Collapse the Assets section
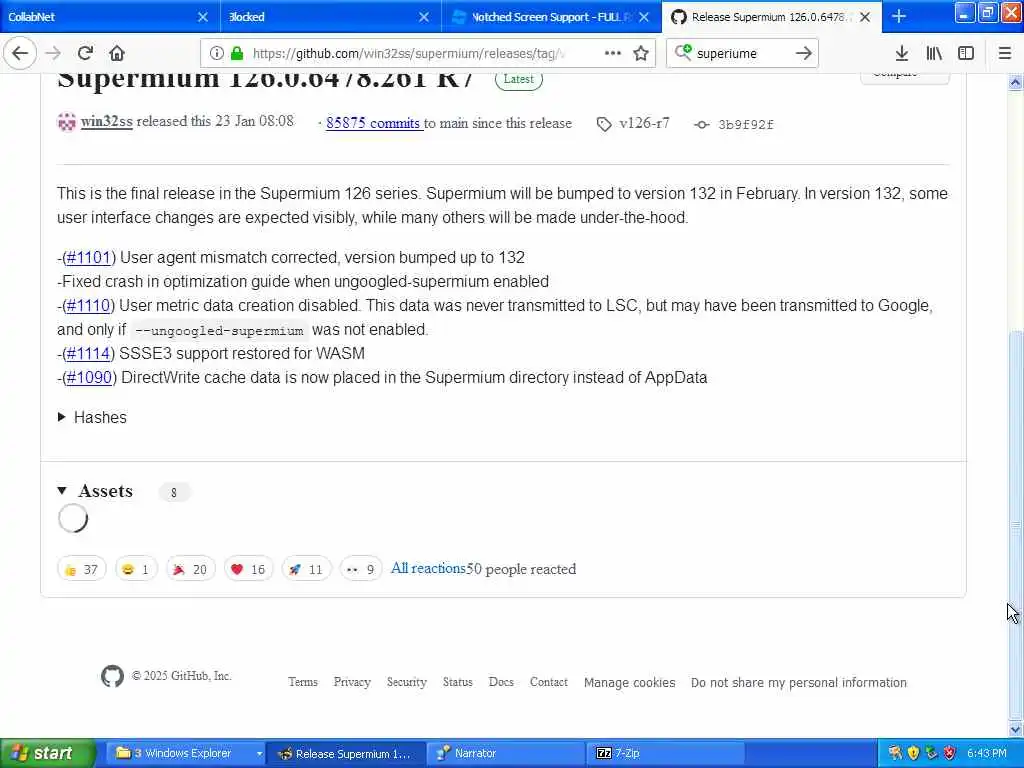 coord(95,491)
